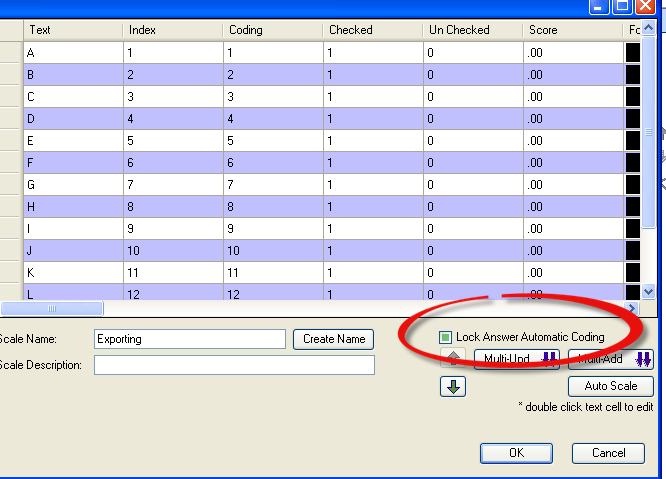Sort by the Text column header
The image size is (666, 479).
coord(73,30)
